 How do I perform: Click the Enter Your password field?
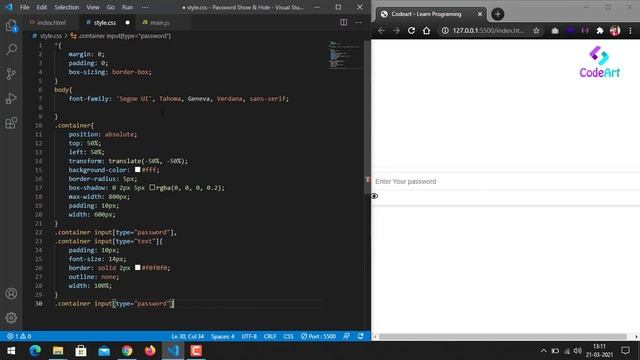505,181
